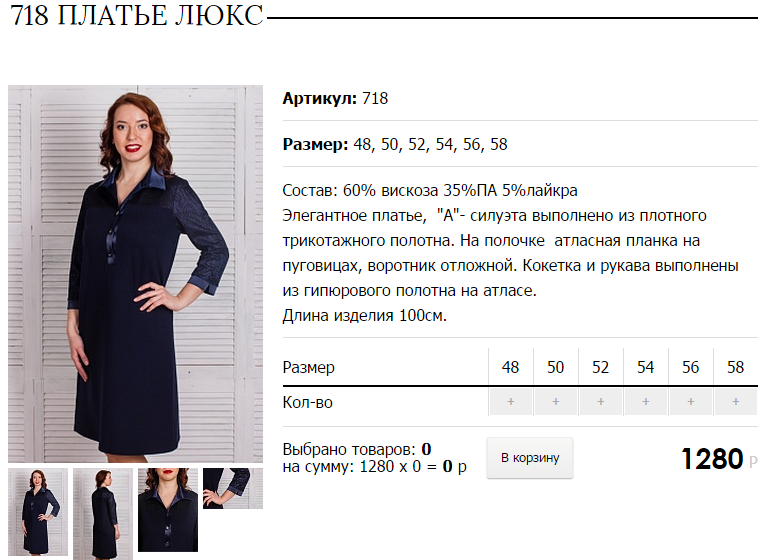Add quantity for size 56
The width and height of the screenshot is (771, 560).
(690, 402)
